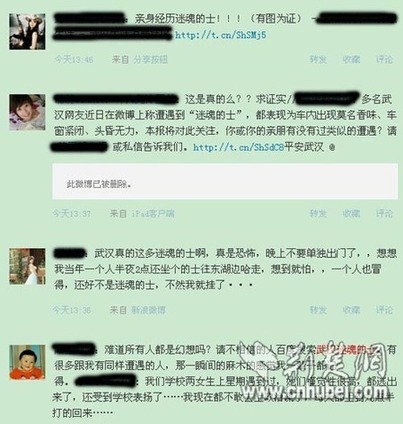The height and width of the screenshot is (424, 403).
Task: Open the t.cn/ShSdC8 short link
Action: (238, 147)
